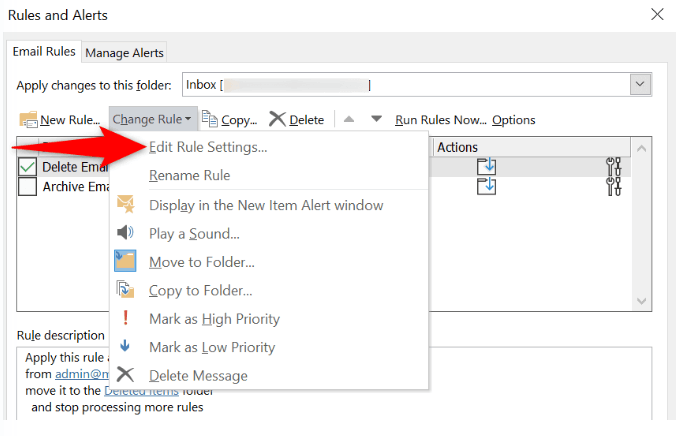Viewport: 685px width, 436px height.
Task: Uncheck the Delete Email rule checkbox
Action: click(x=27, y=166)
